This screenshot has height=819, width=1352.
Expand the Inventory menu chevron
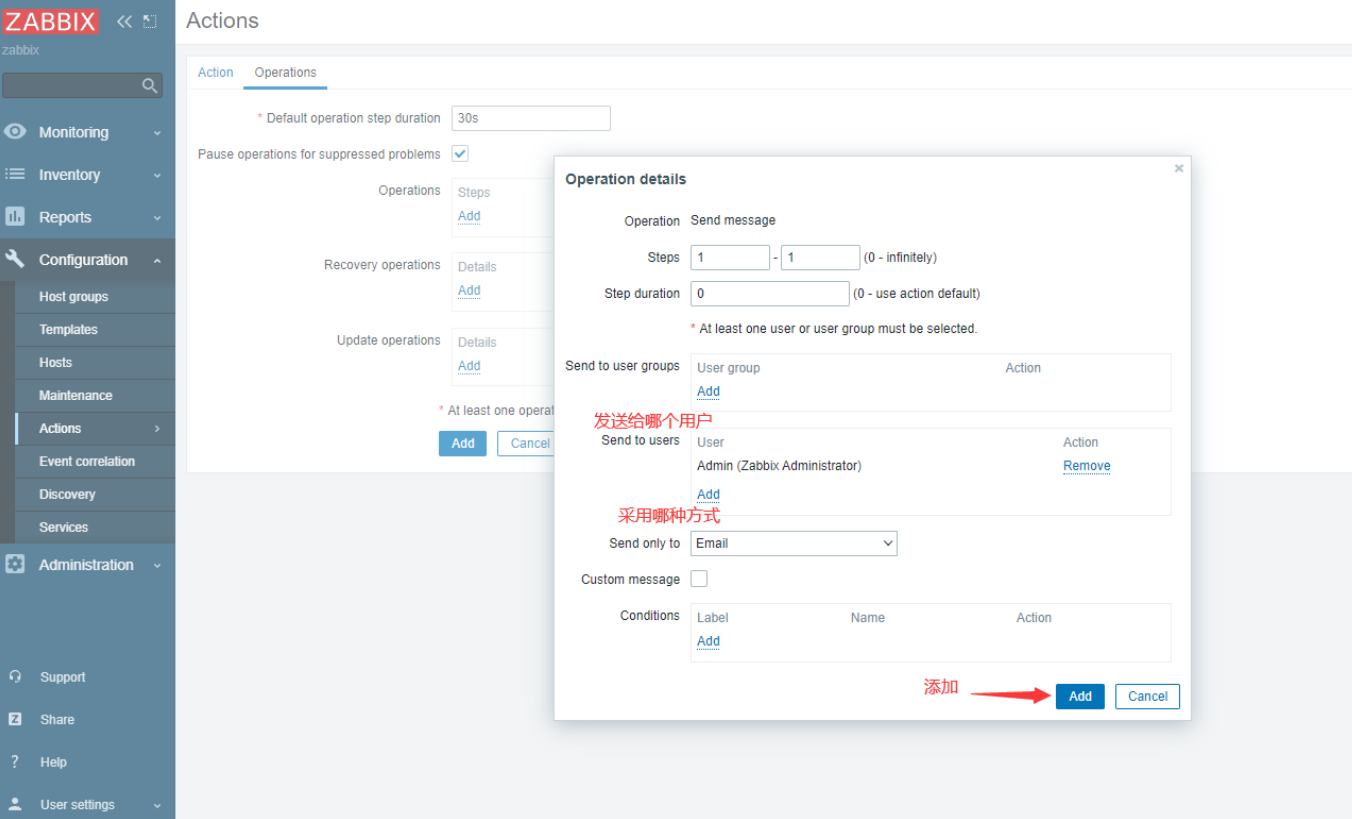(157, 175)
